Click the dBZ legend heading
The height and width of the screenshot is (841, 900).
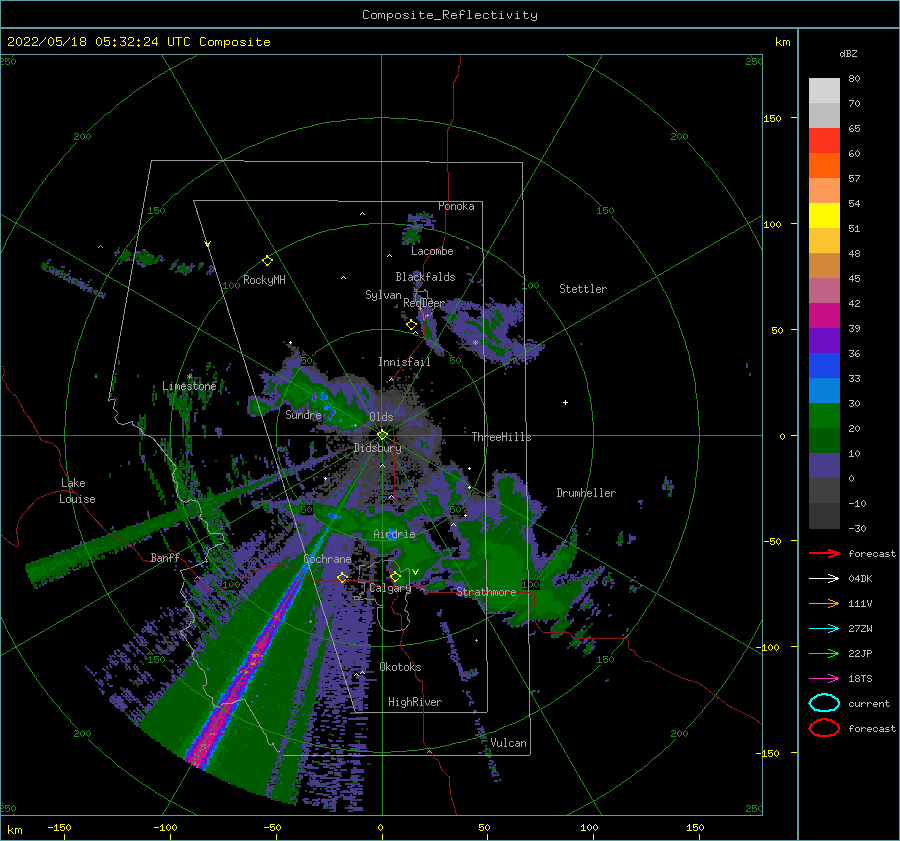click(x=848, y=53)
